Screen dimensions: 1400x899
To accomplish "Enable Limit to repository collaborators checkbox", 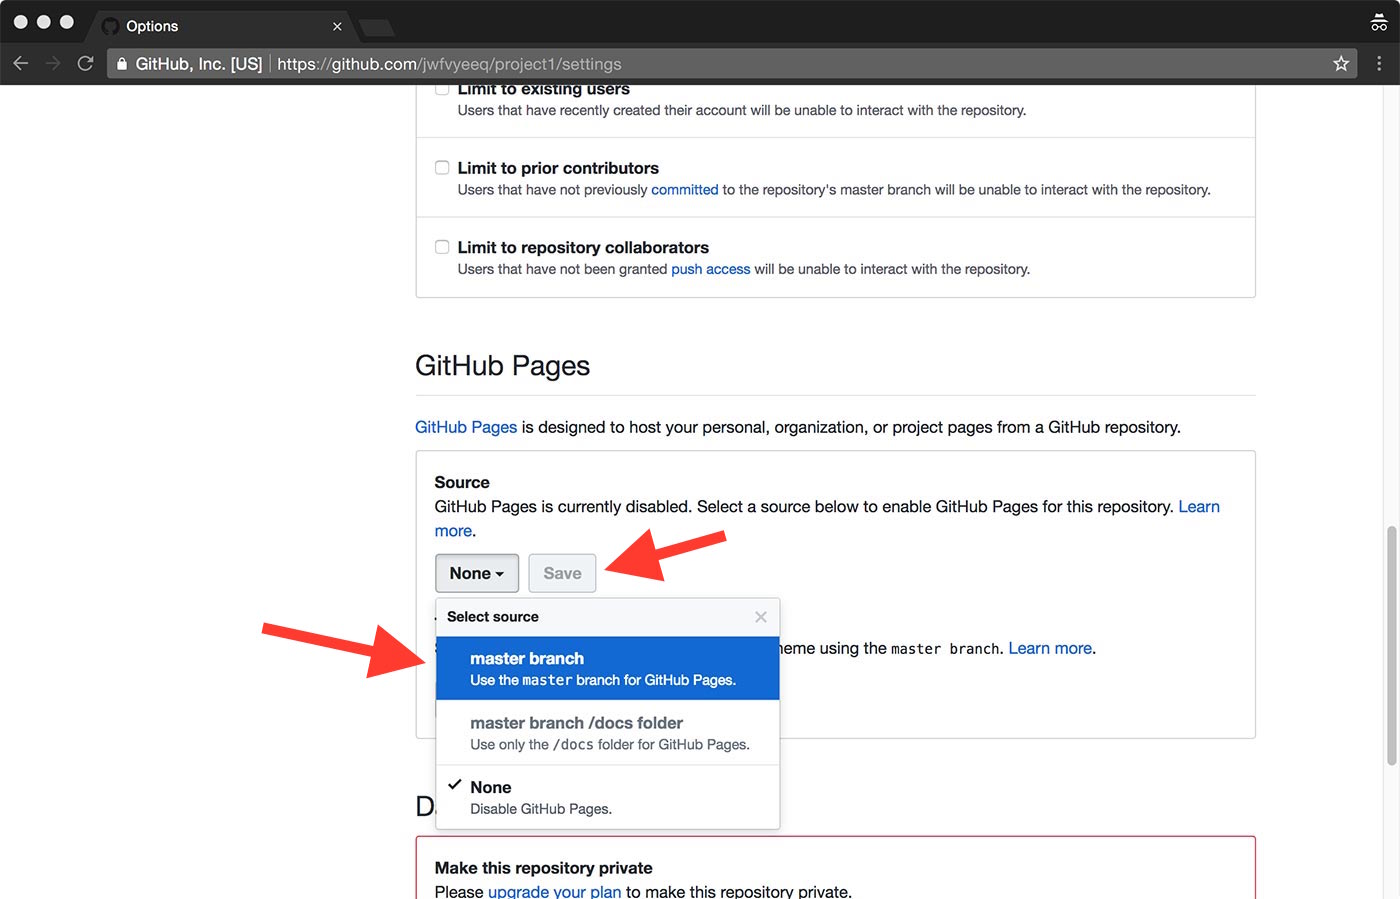I will tap(442, 247).
